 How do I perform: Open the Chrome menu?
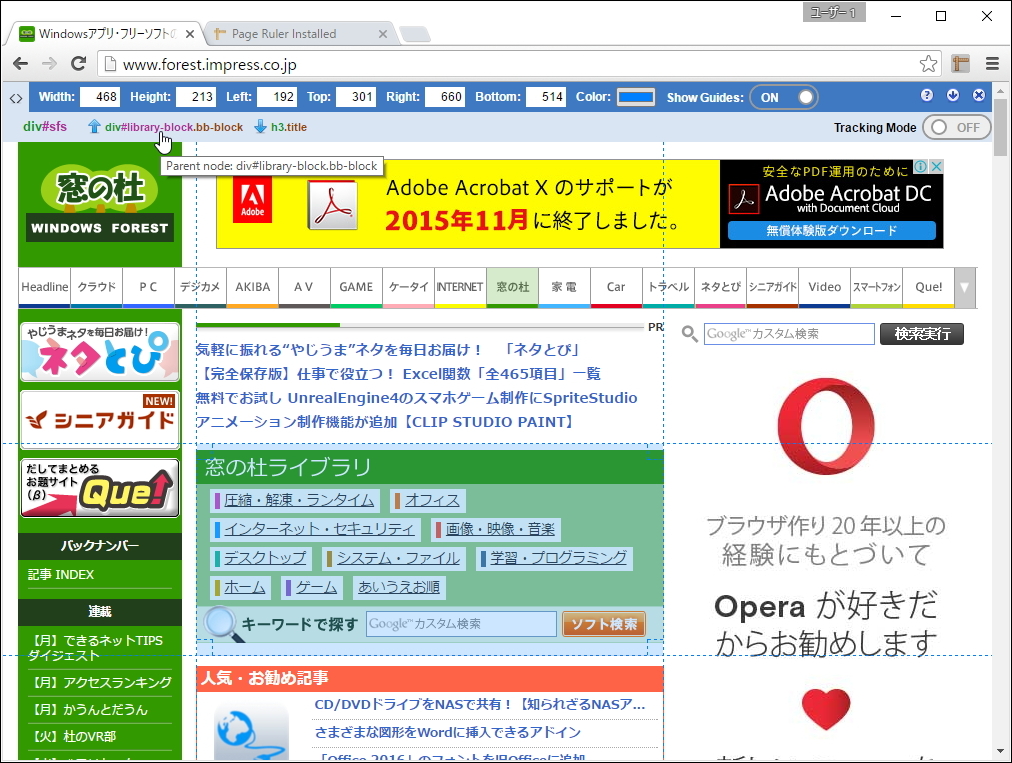pyautogui.click(x=993, y=62)
